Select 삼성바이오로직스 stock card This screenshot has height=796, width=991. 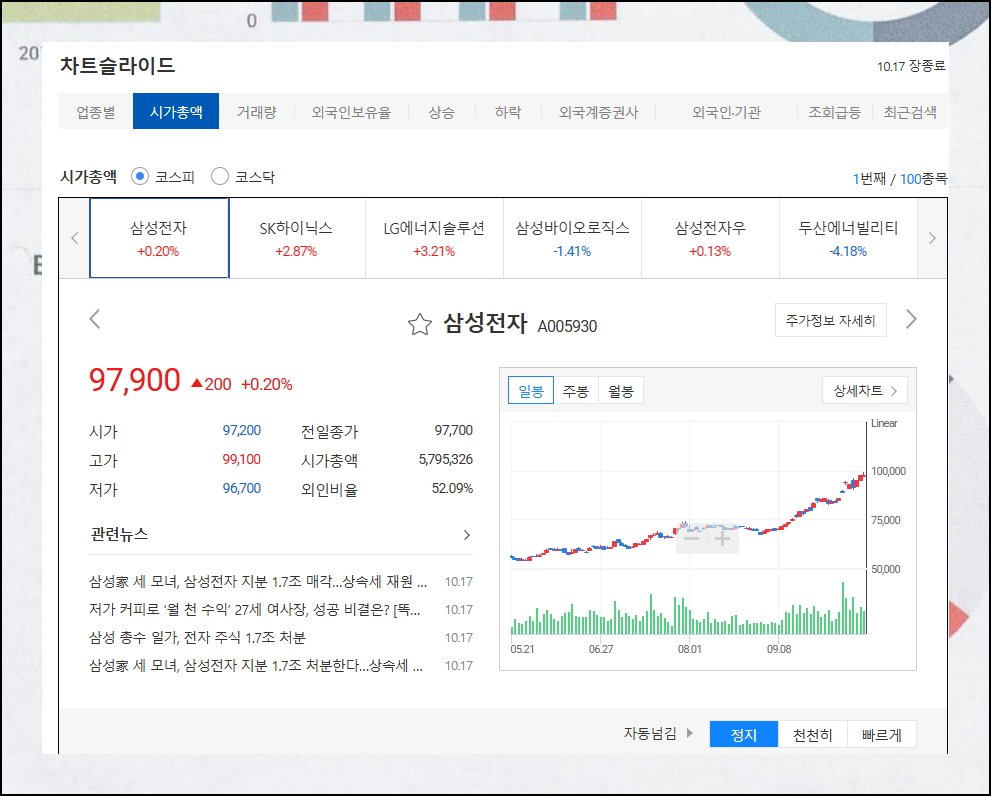coord(572,238)
